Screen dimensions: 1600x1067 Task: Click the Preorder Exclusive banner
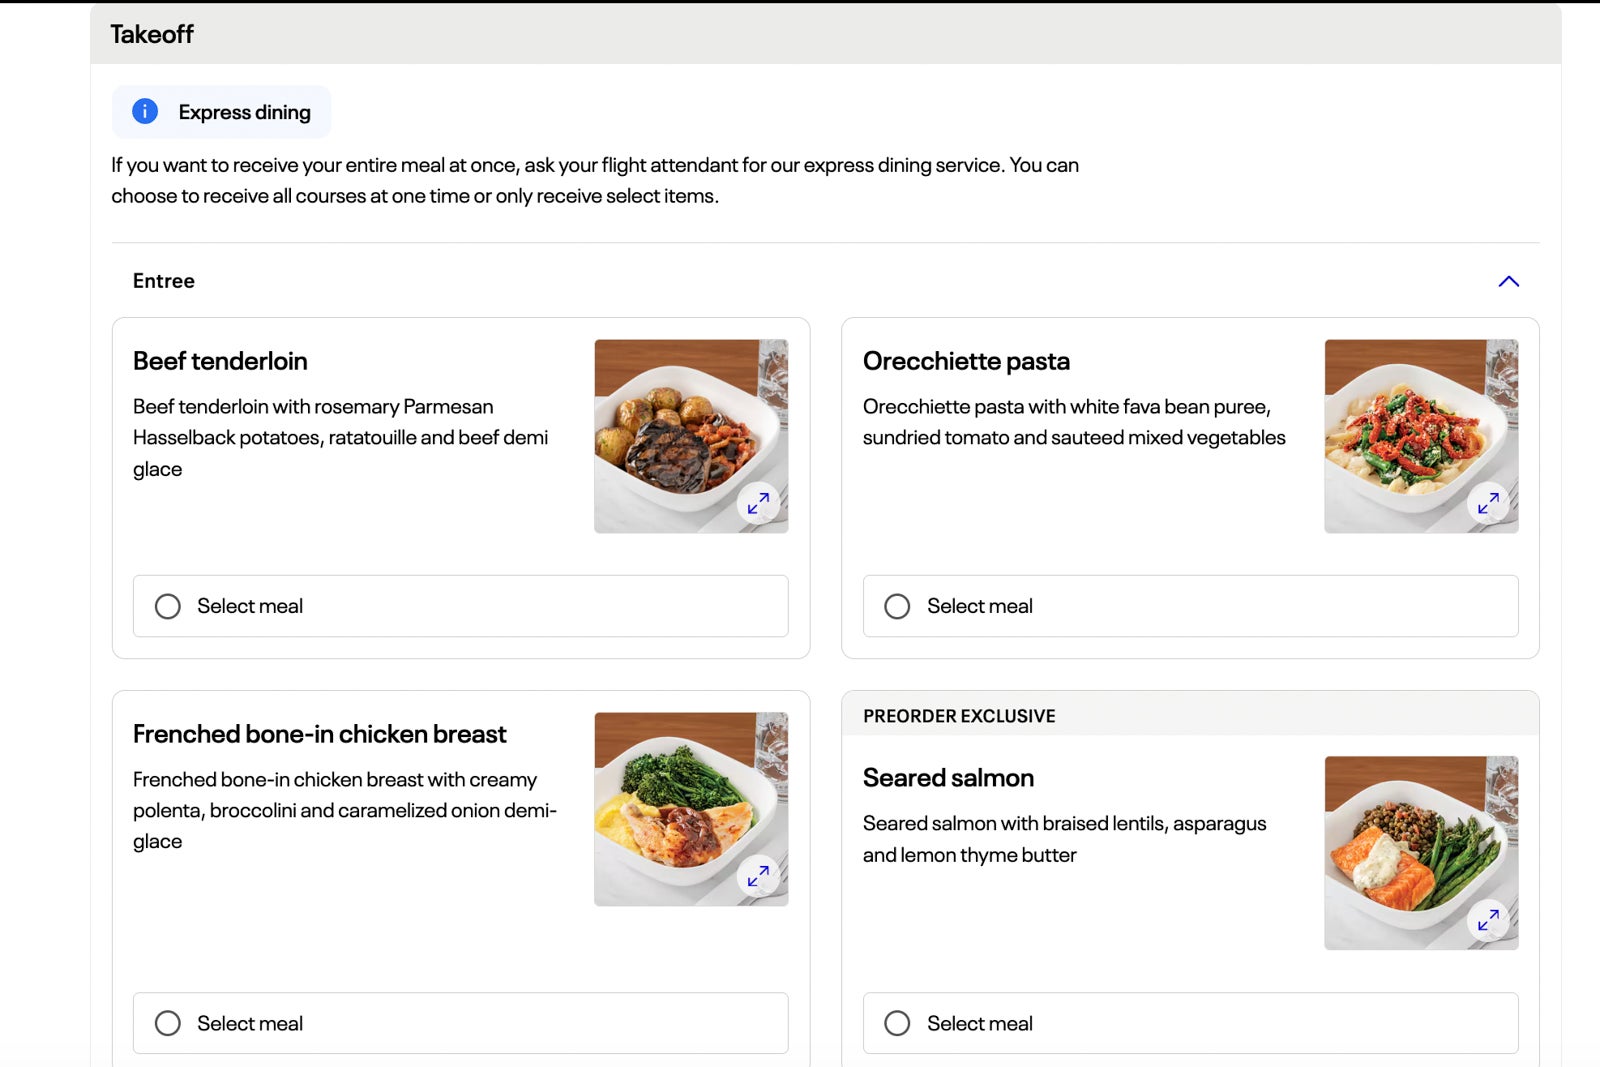click(1190, 715)
